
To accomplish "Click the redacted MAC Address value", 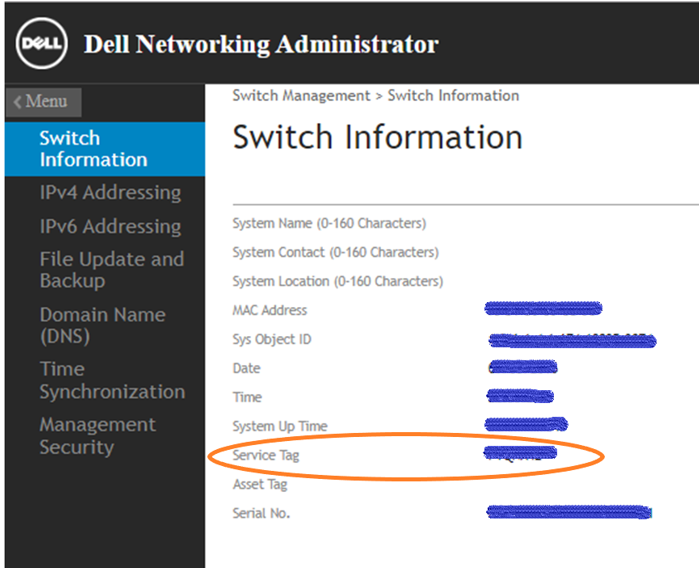I will click(543, 308).
